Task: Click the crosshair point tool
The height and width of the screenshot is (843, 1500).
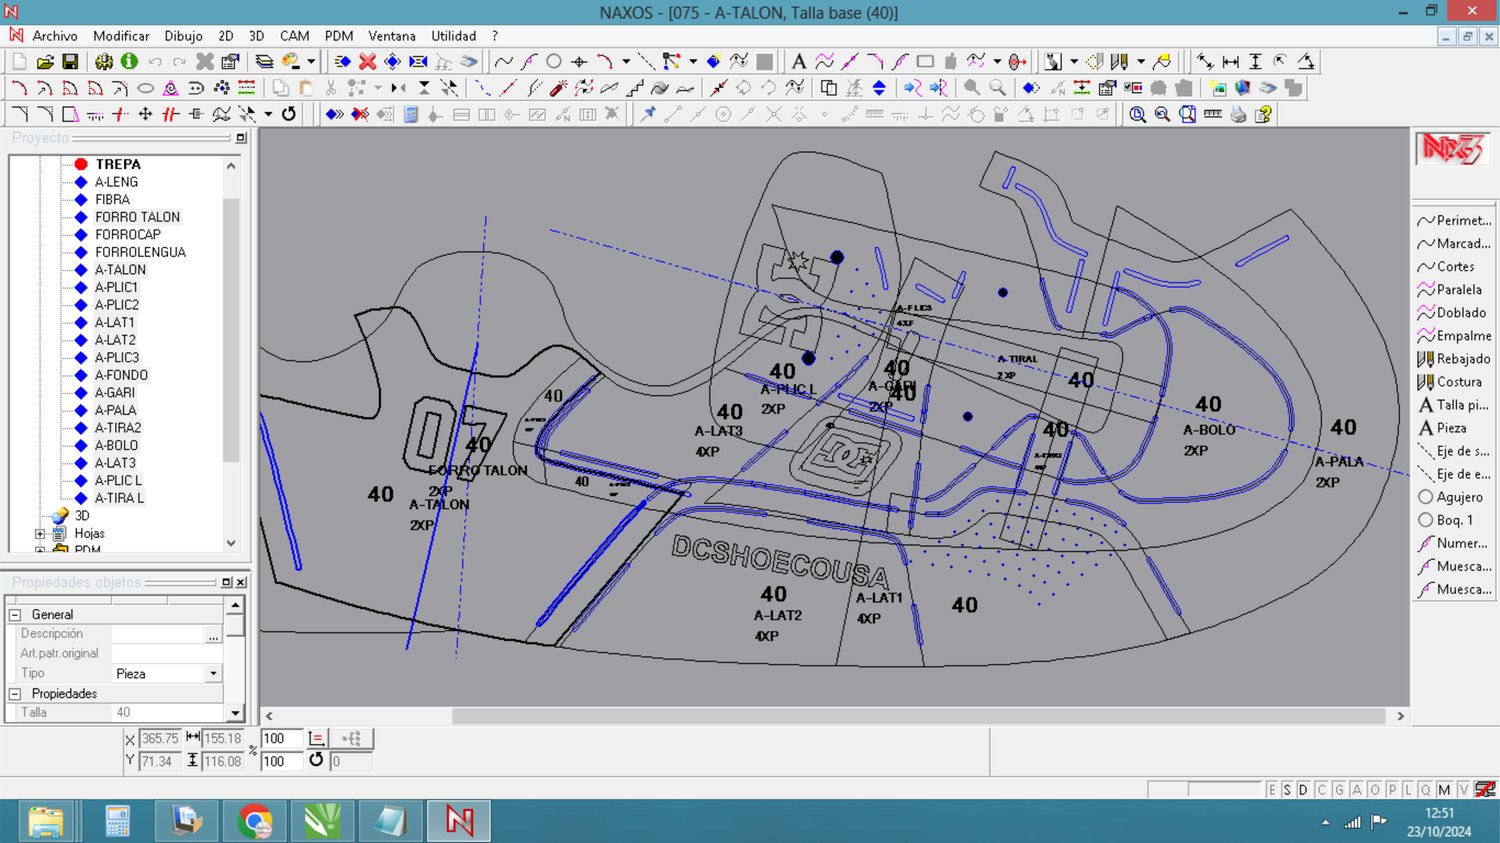Action: click(578, 62)
